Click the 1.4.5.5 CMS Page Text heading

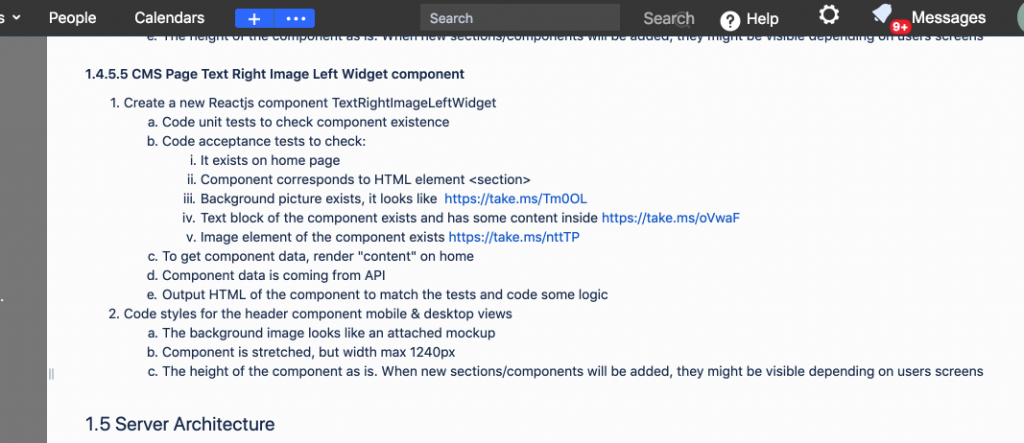274,74
